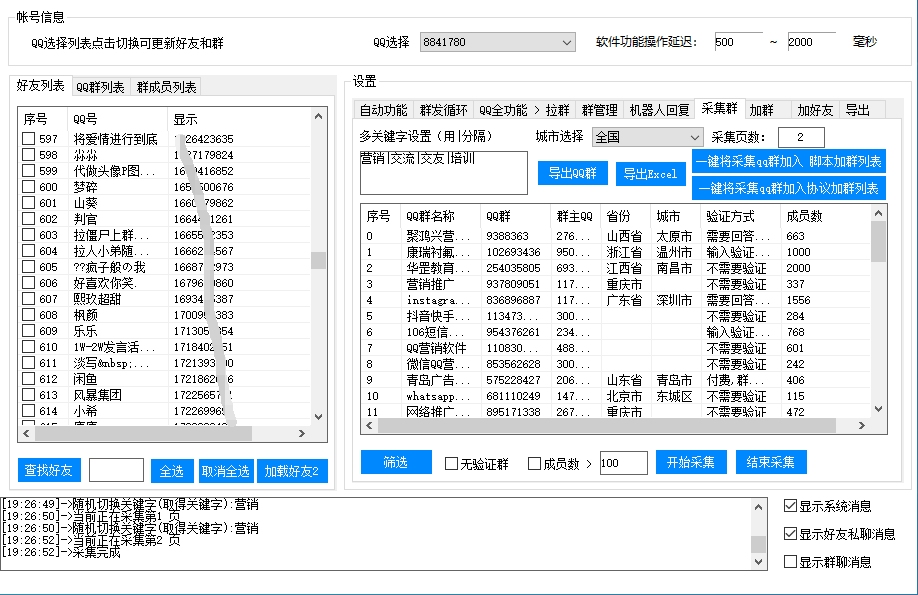The height and width of the screenshot is (595, 918).
Task: Check the box for friend row 614 小希
Action: (x=29, y=411)
